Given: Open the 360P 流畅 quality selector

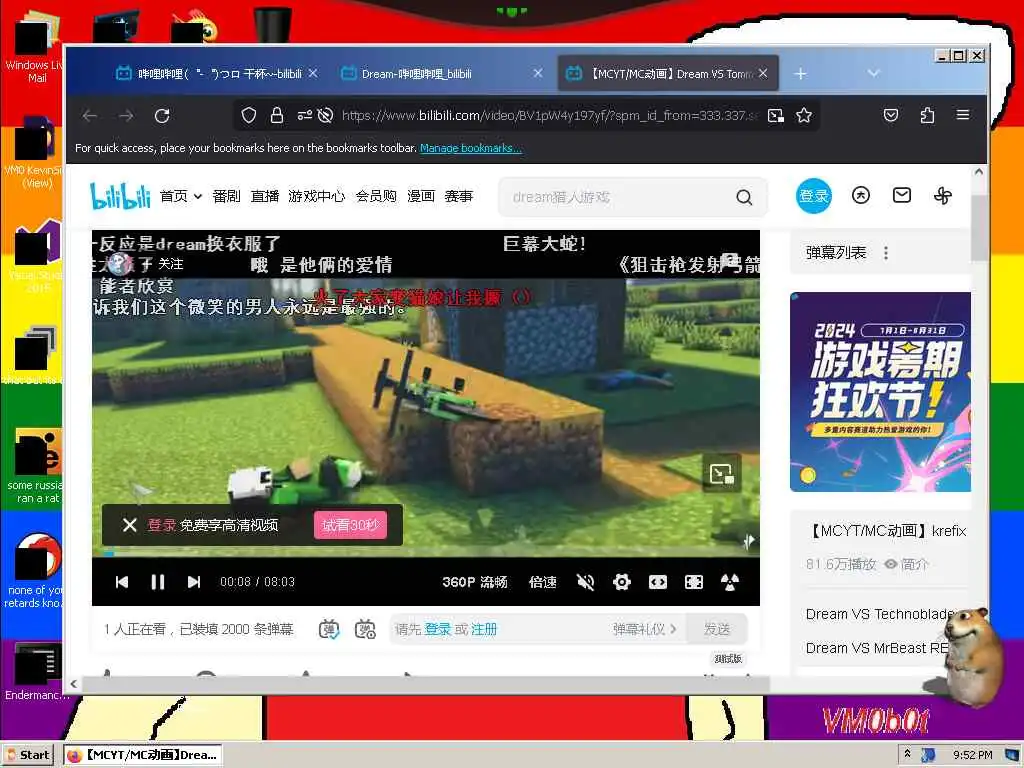Looking at the screenshot, I should coord(475,582).
